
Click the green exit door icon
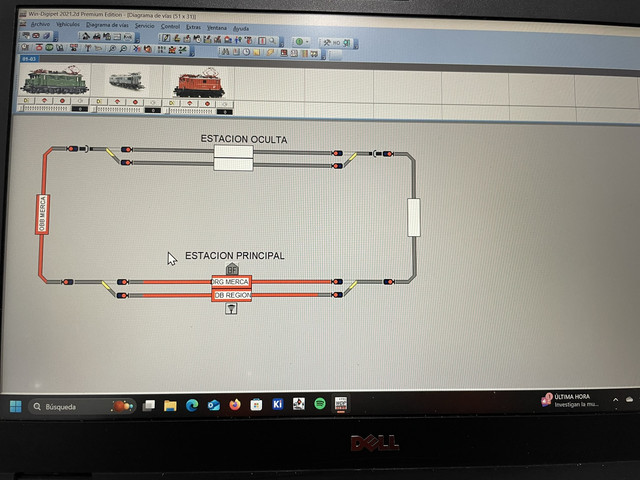pyautogui.click(x=347, y=43)
